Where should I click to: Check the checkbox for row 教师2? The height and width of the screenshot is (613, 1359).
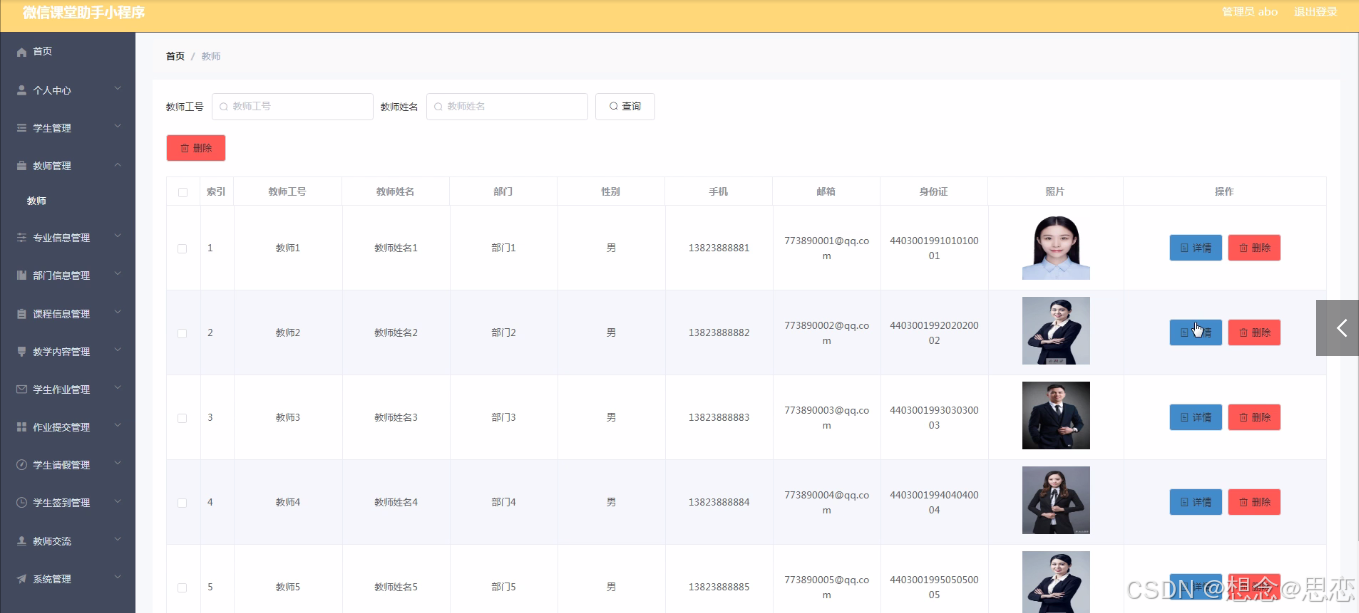coord(182,333)
